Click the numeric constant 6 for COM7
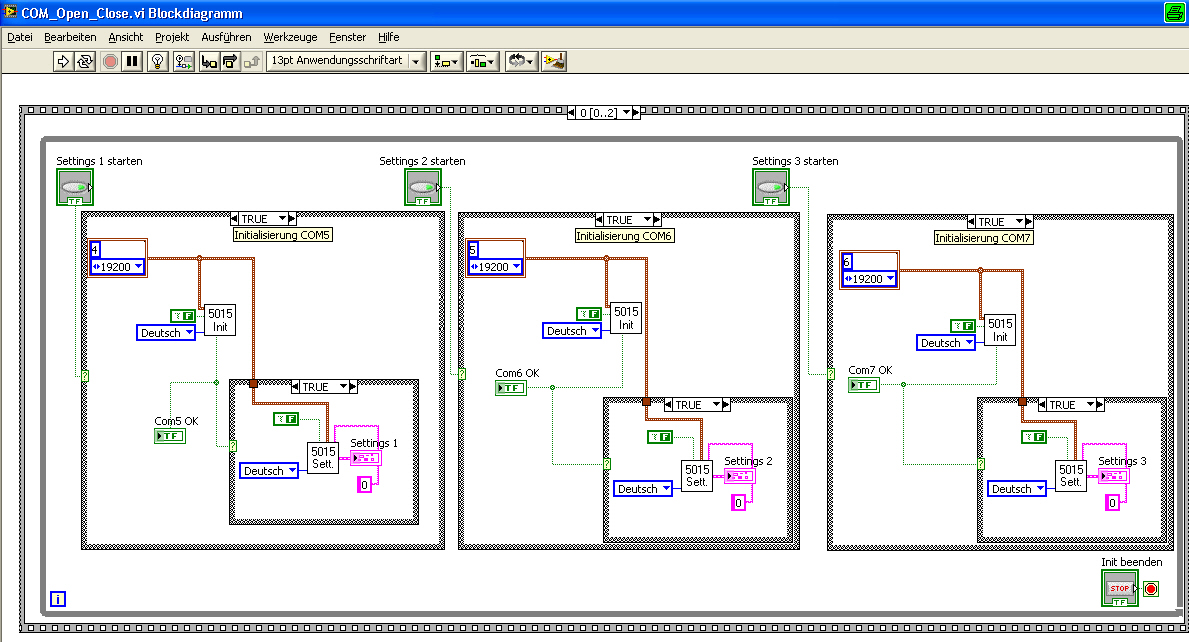This screenshot has width=1189, height=642. (847, 261)
